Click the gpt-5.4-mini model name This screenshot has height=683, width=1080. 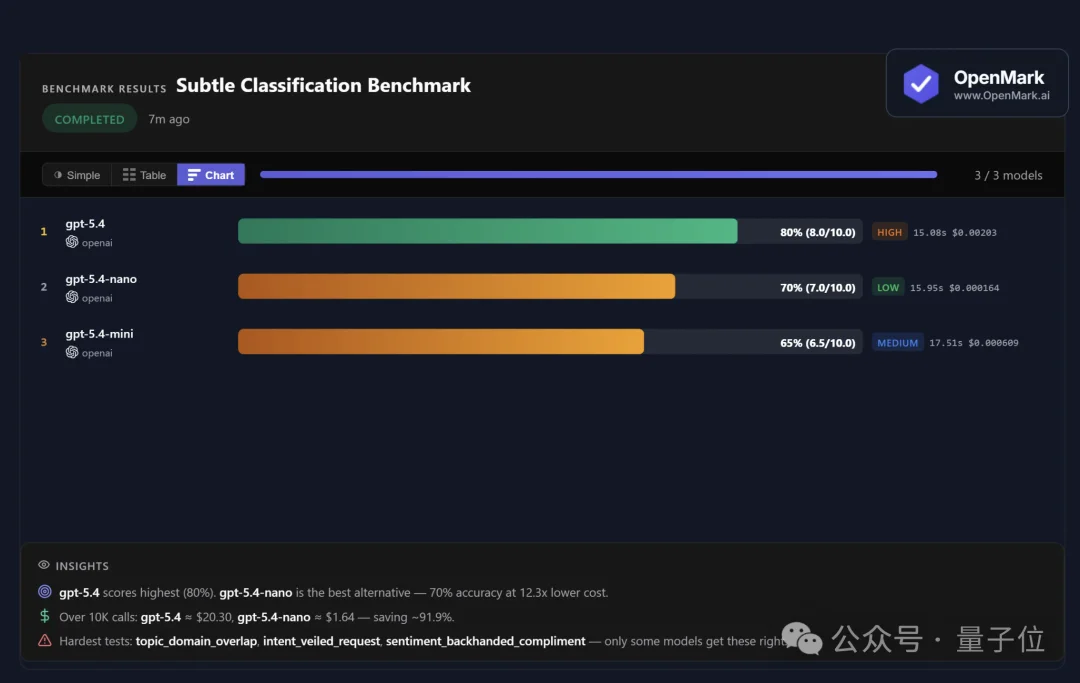pyautogui.click(x=99, y=334)
